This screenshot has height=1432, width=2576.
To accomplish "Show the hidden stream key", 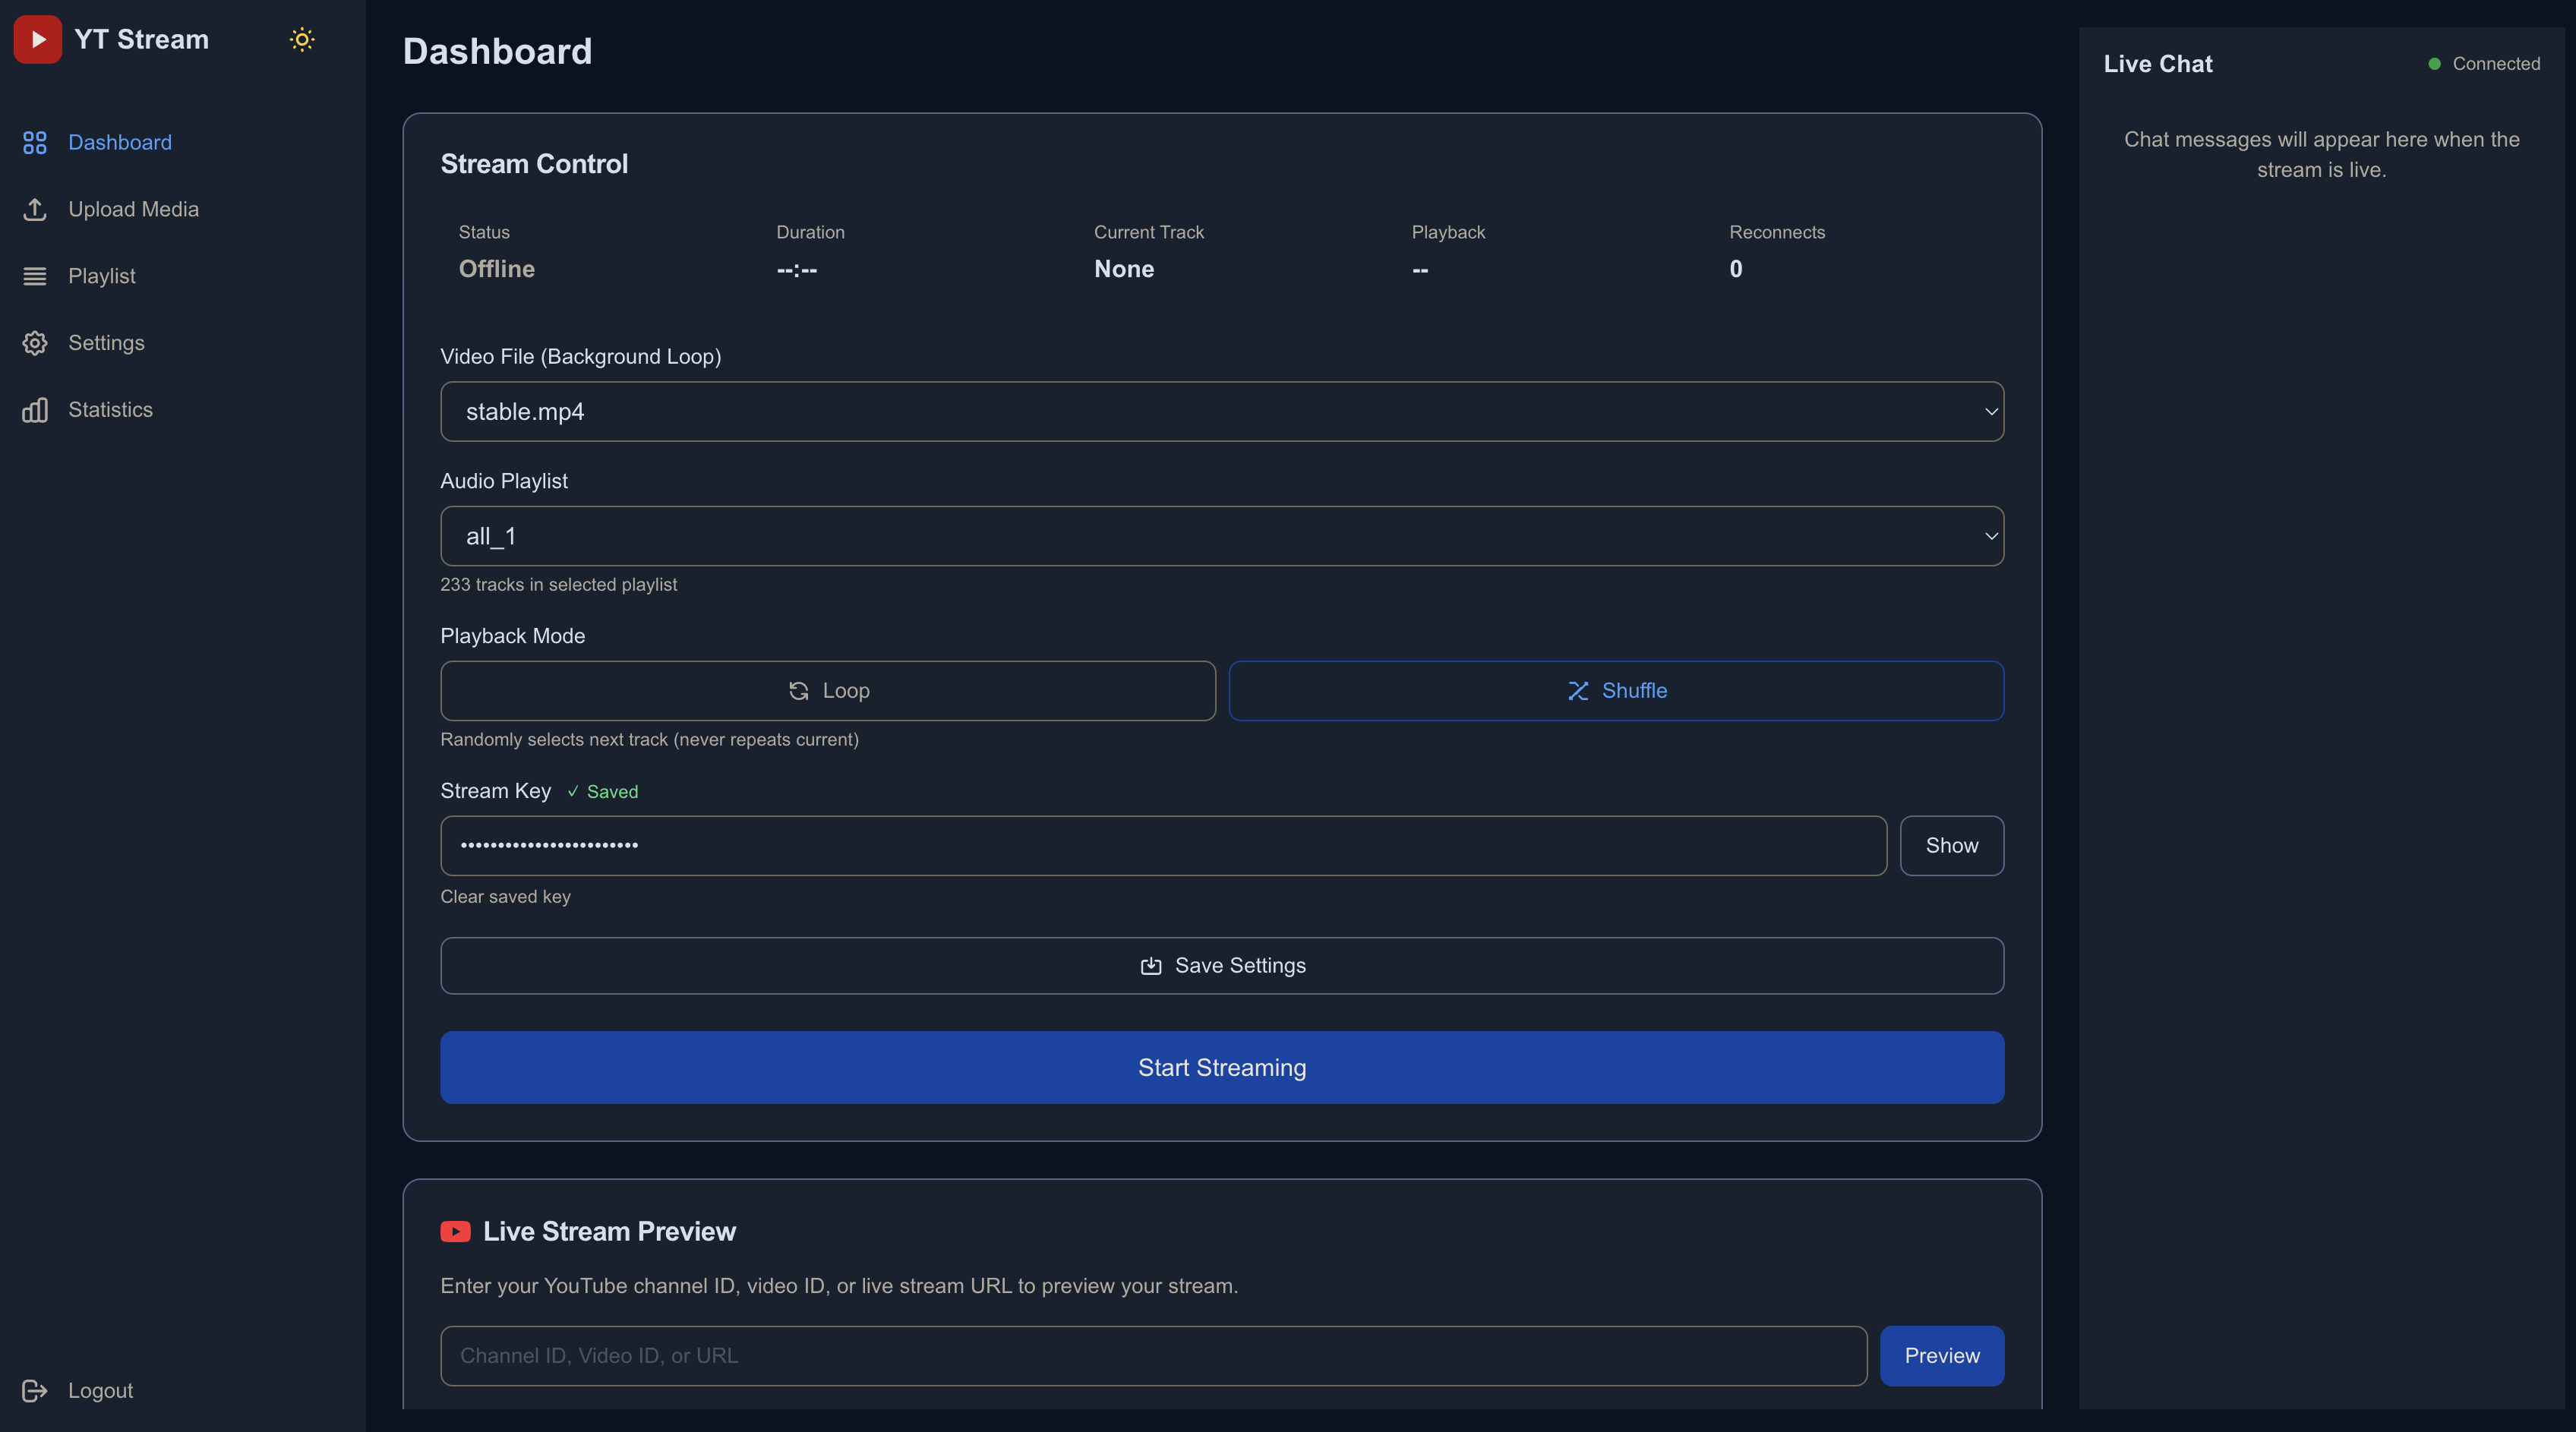I will [x=1950, y=845].
